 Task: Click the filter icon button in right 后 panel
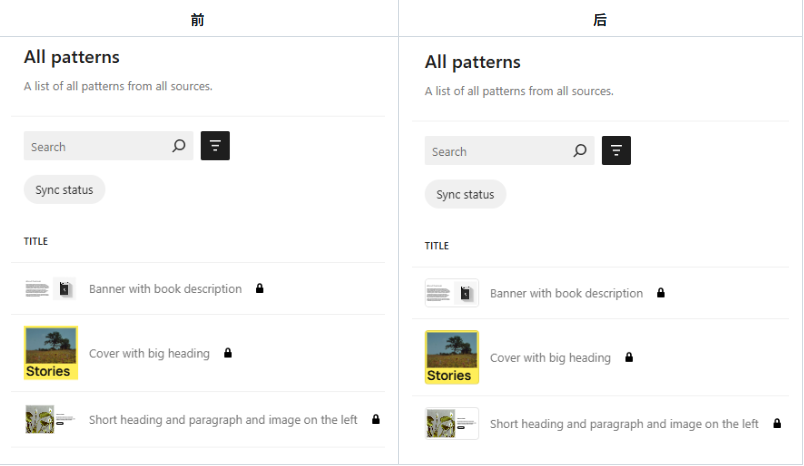pos(616,151)
